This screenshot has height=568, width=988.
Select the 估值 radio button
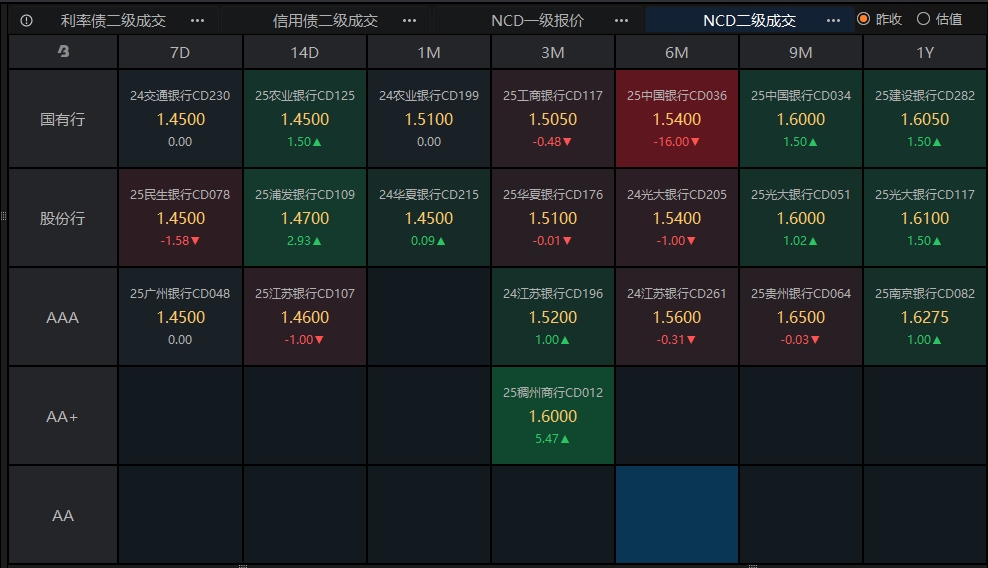coord(923,19)
